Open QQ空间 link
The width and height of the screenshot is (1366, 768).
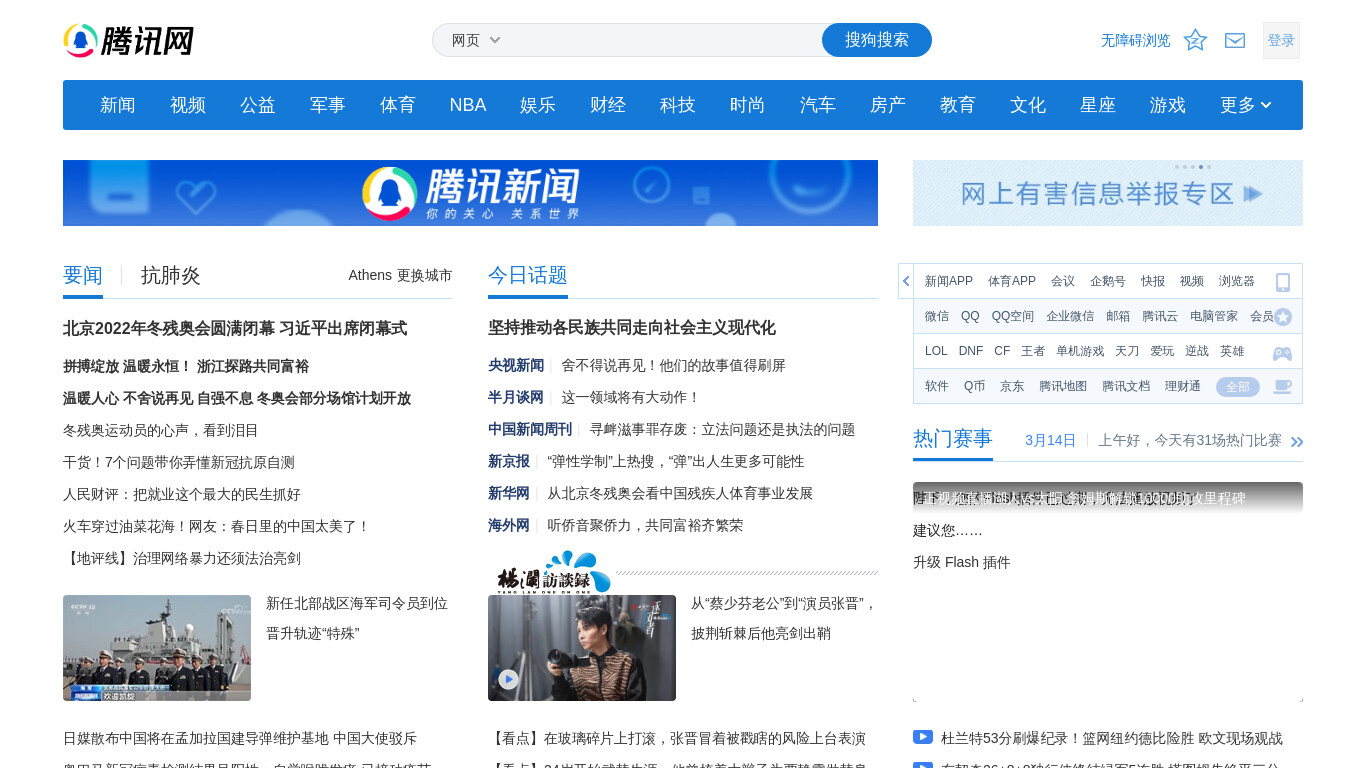click(x=1013, y=317)
